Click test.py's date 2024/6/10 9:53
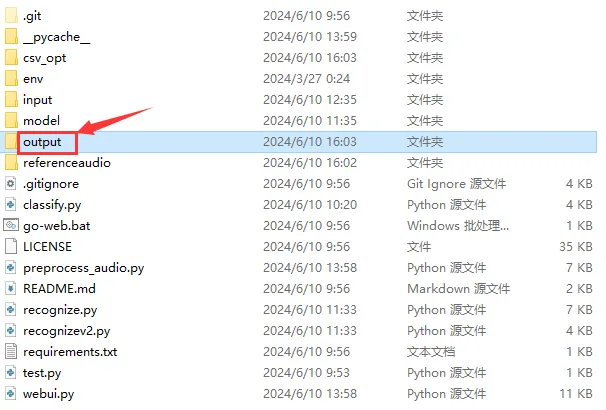606x410 pixels. click(306, 373)
